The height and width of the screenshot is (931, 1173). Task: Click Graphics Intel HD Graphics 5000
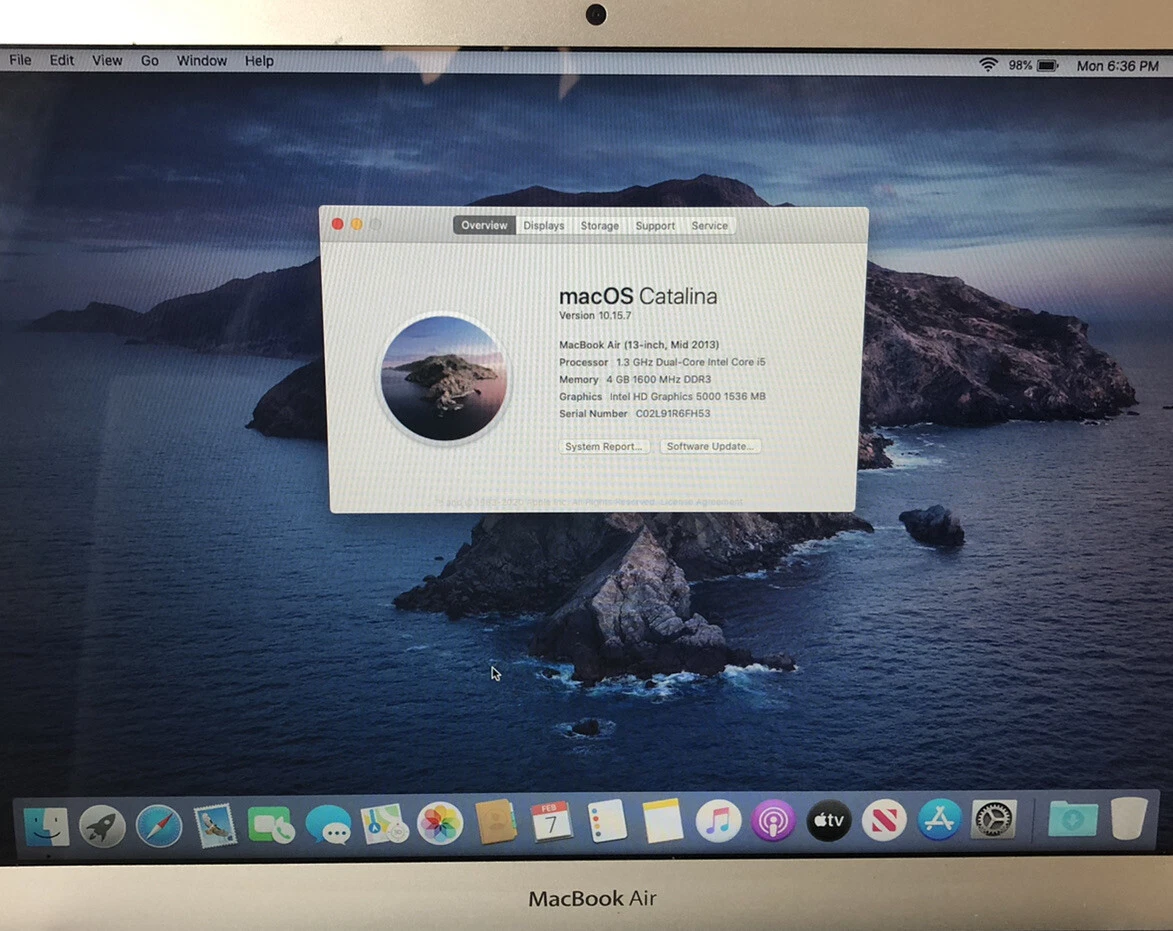click(662, 396)
